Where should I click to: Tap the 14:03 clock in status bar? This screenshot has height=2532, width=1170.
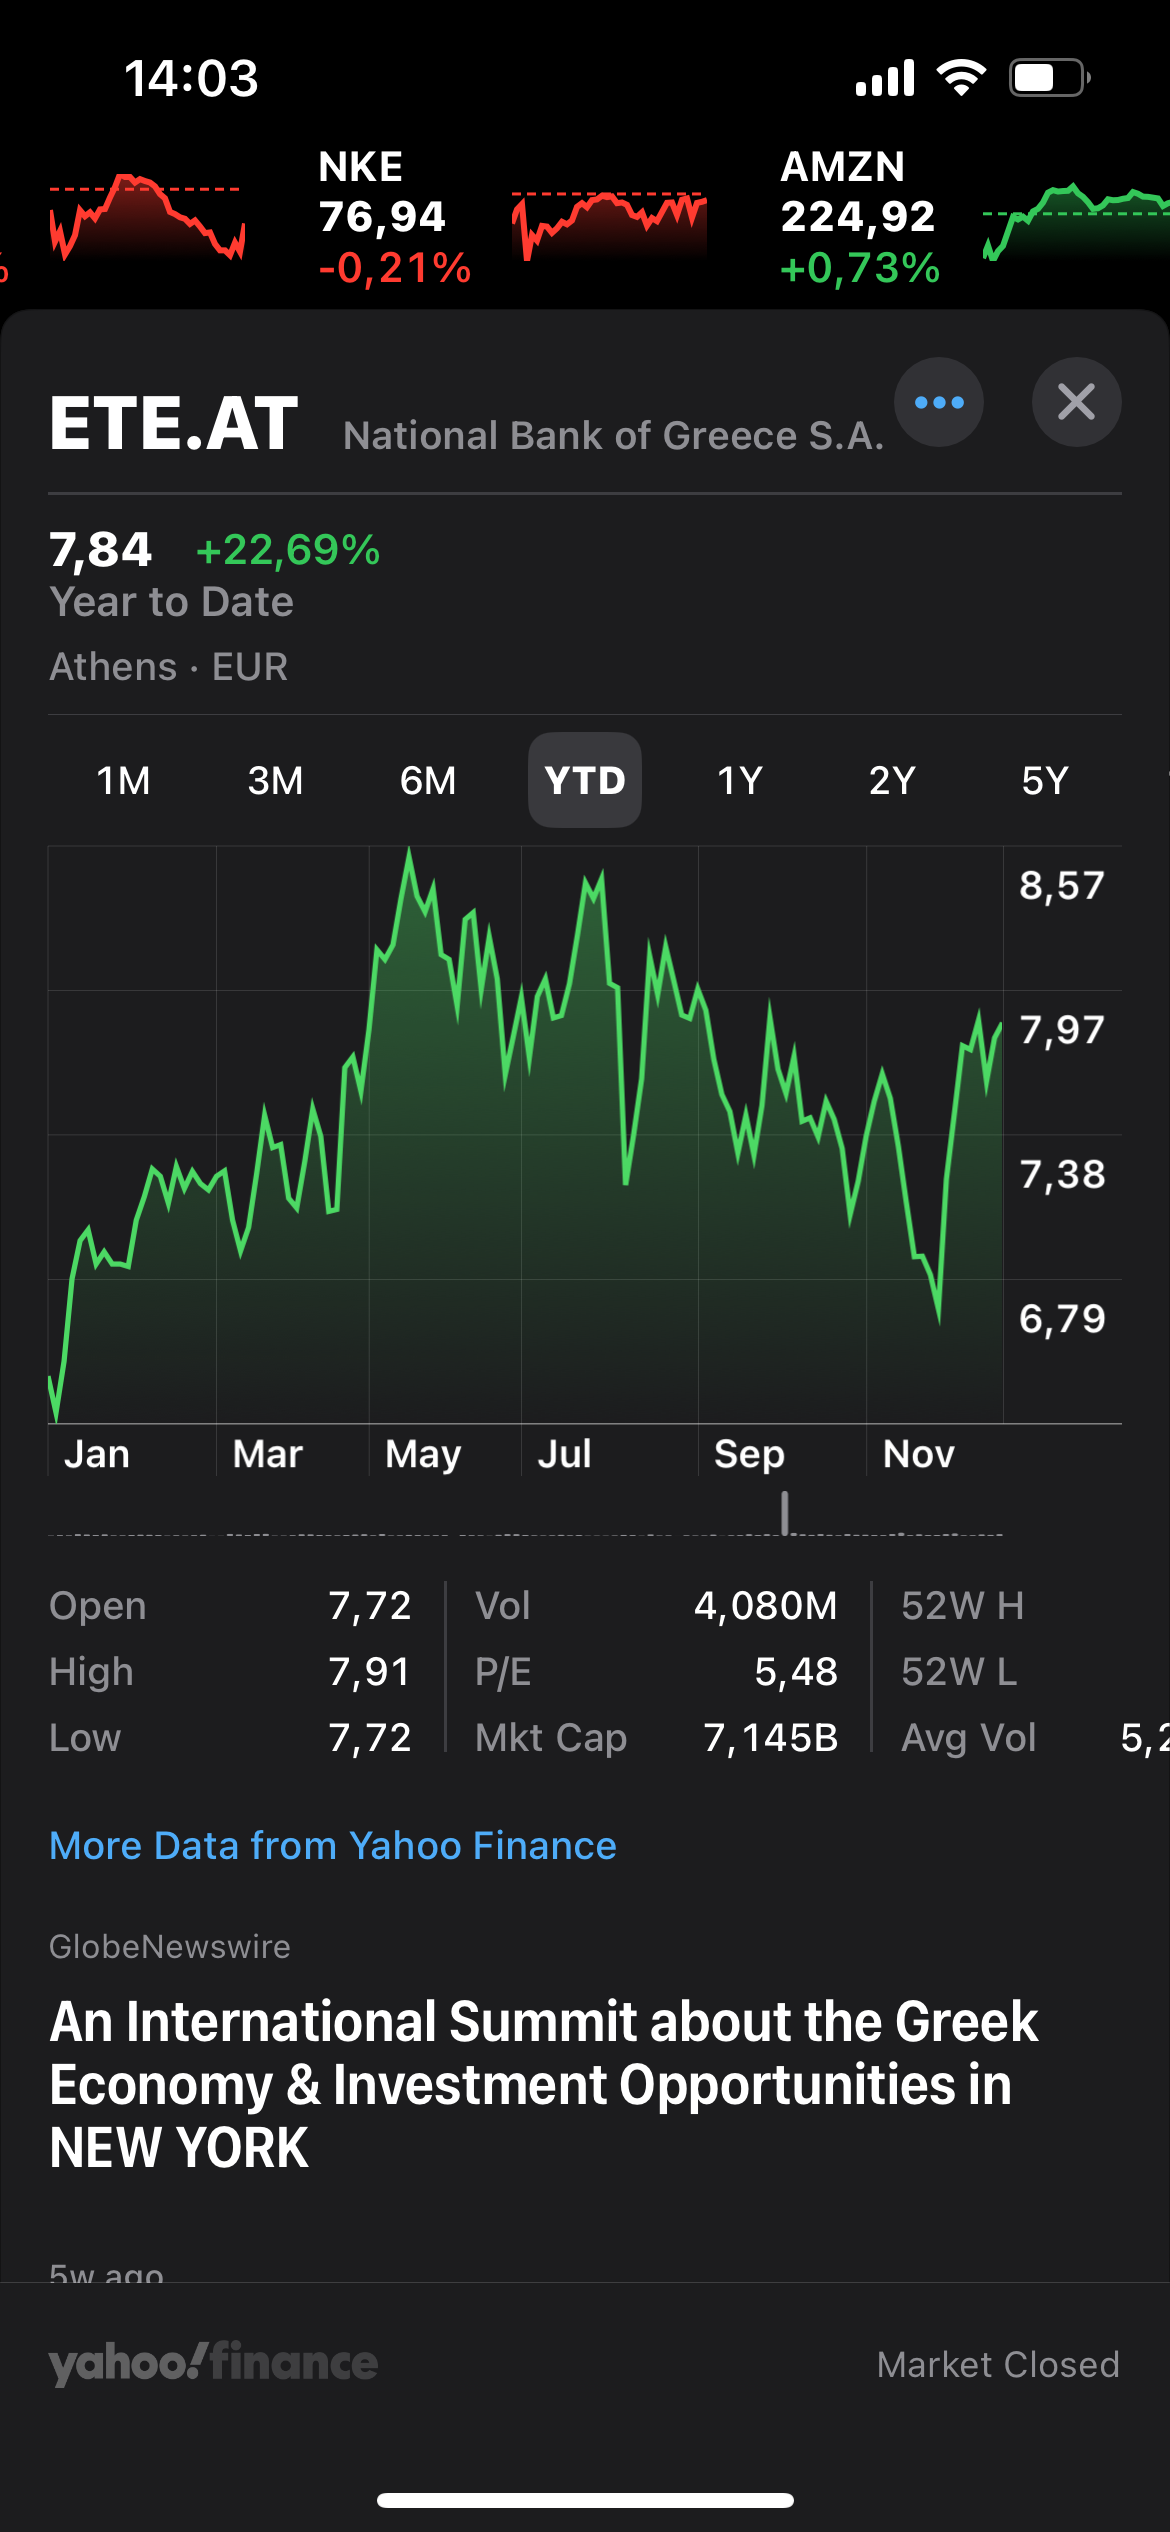tap(191, 78)
